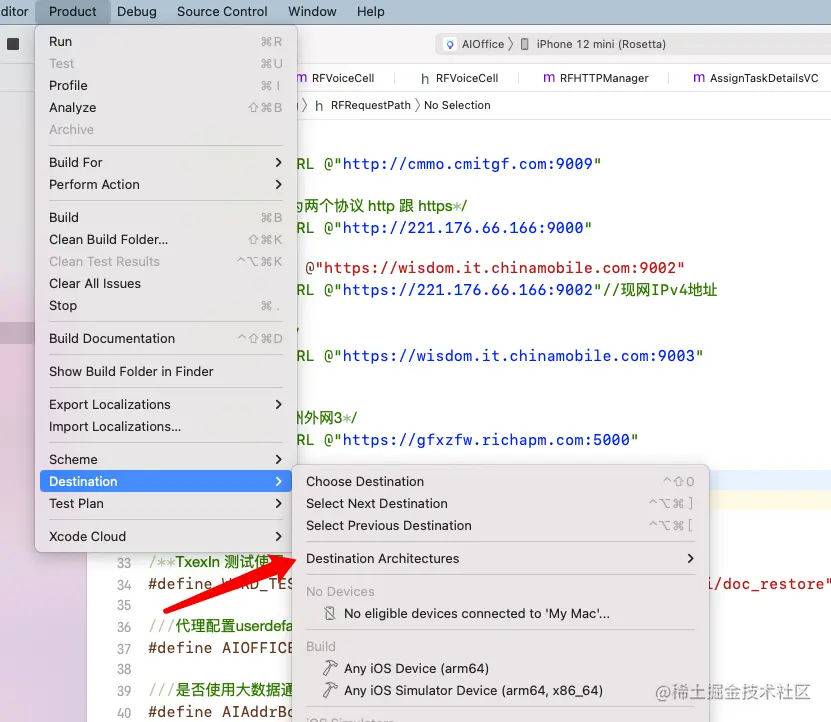Viewport: 831px width, 722px height.
Task: Expand the Test Plan submenu
Action: (x=166, y=504)
